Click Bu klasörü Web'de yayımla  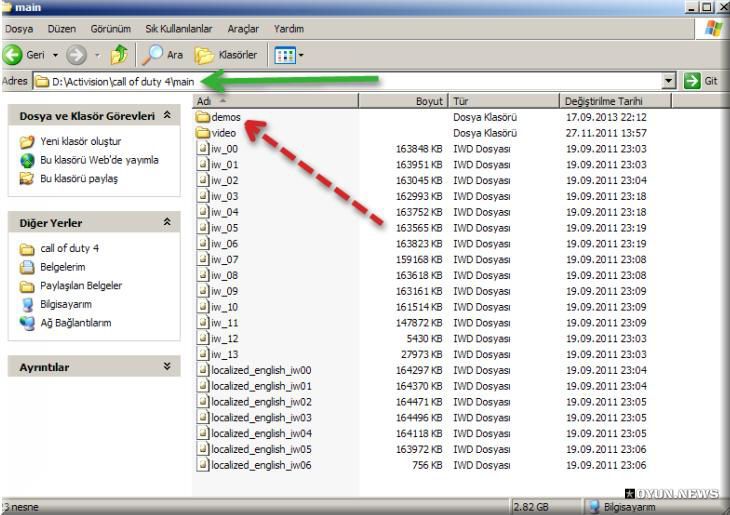[x=99, y=160]
